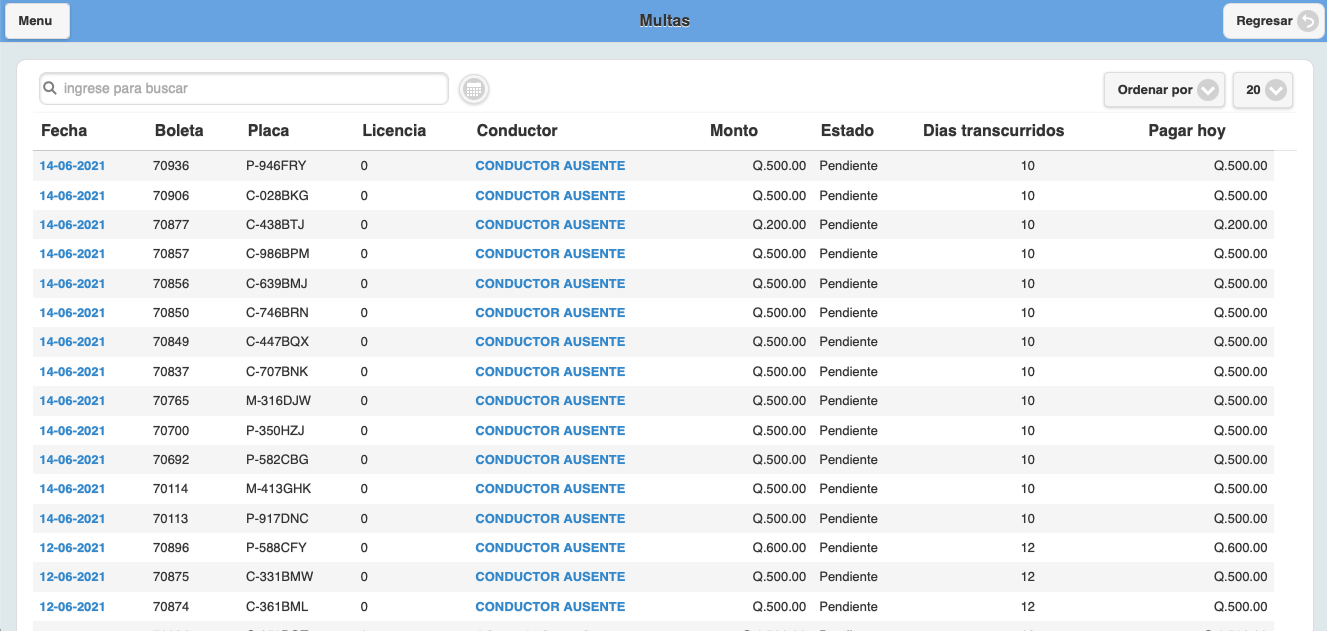Click the Monto column header
The height and width of the screenshot is (631, 1327).
[733, 131]
